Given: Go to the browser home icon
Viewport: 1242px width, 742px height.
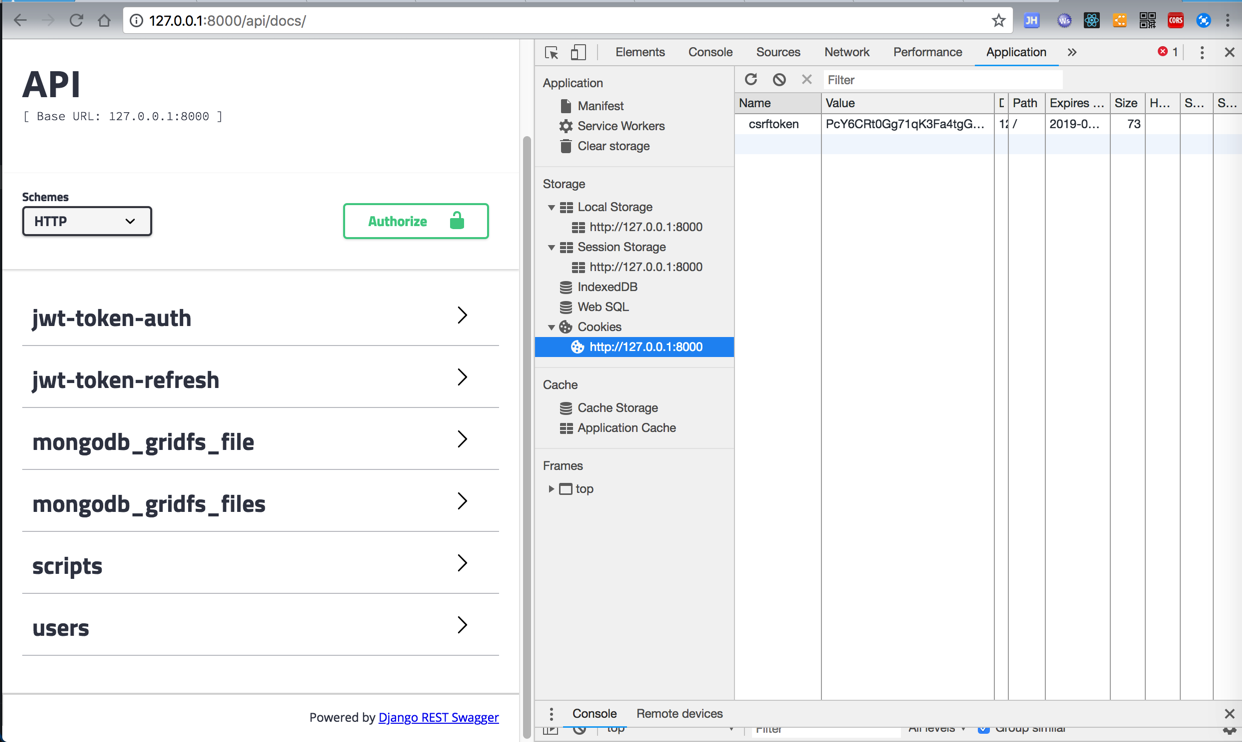Looking at the screenshot, I should [x=104, y=20].
